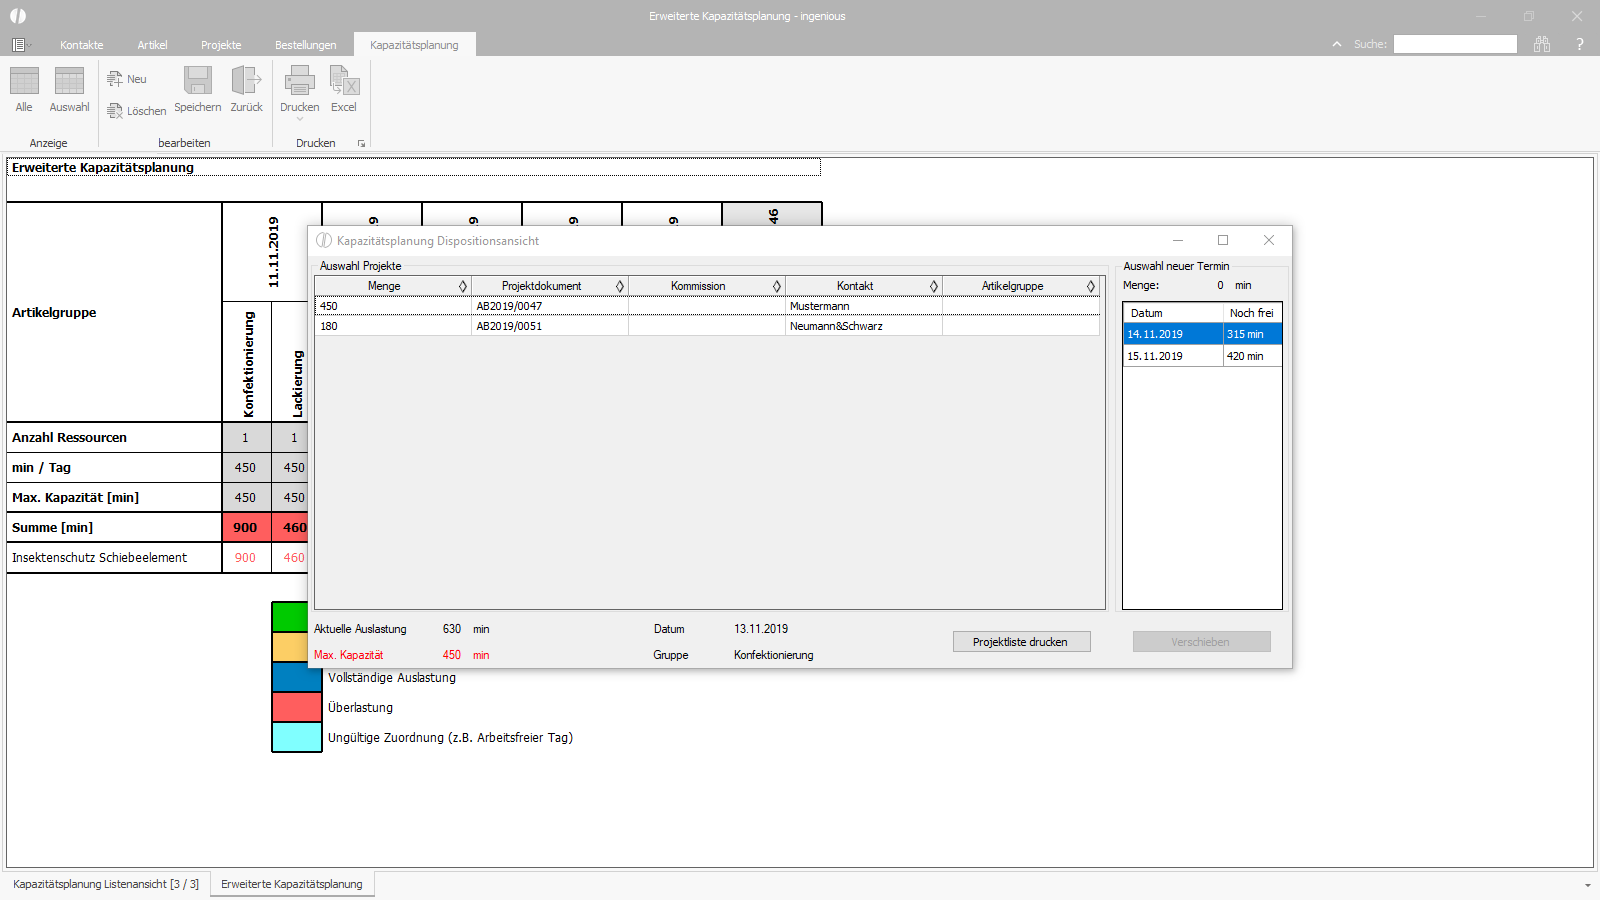
Task: Open the Drucken group dialog launcher
Action: [361, 143]
